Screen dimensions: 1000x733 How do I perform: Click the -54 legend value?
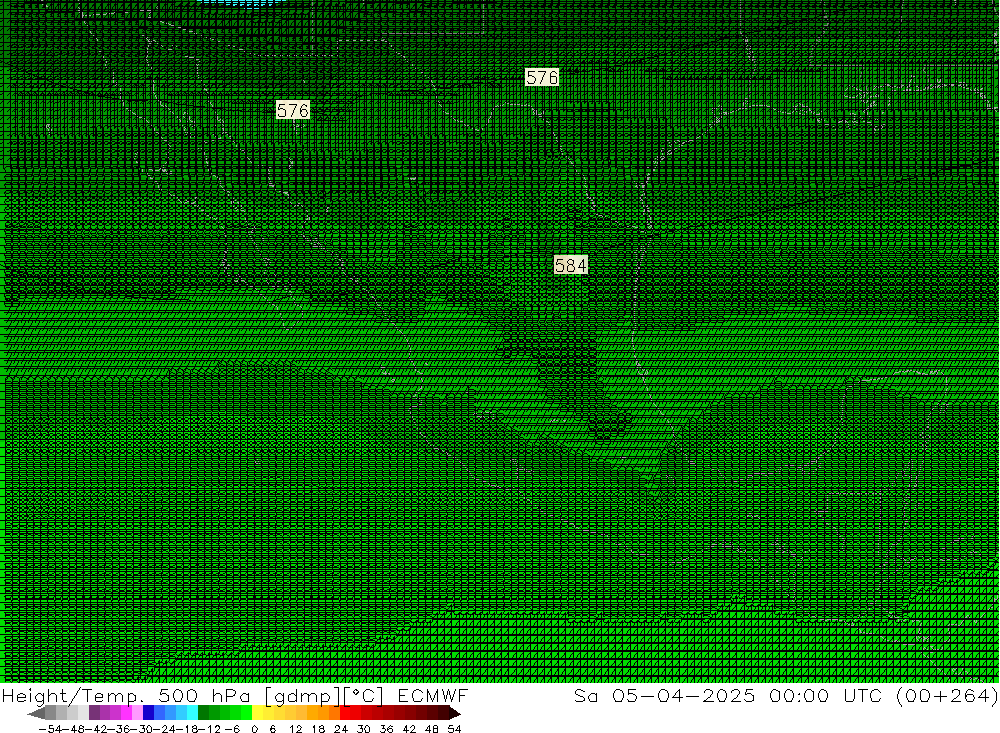pos(50,729)
